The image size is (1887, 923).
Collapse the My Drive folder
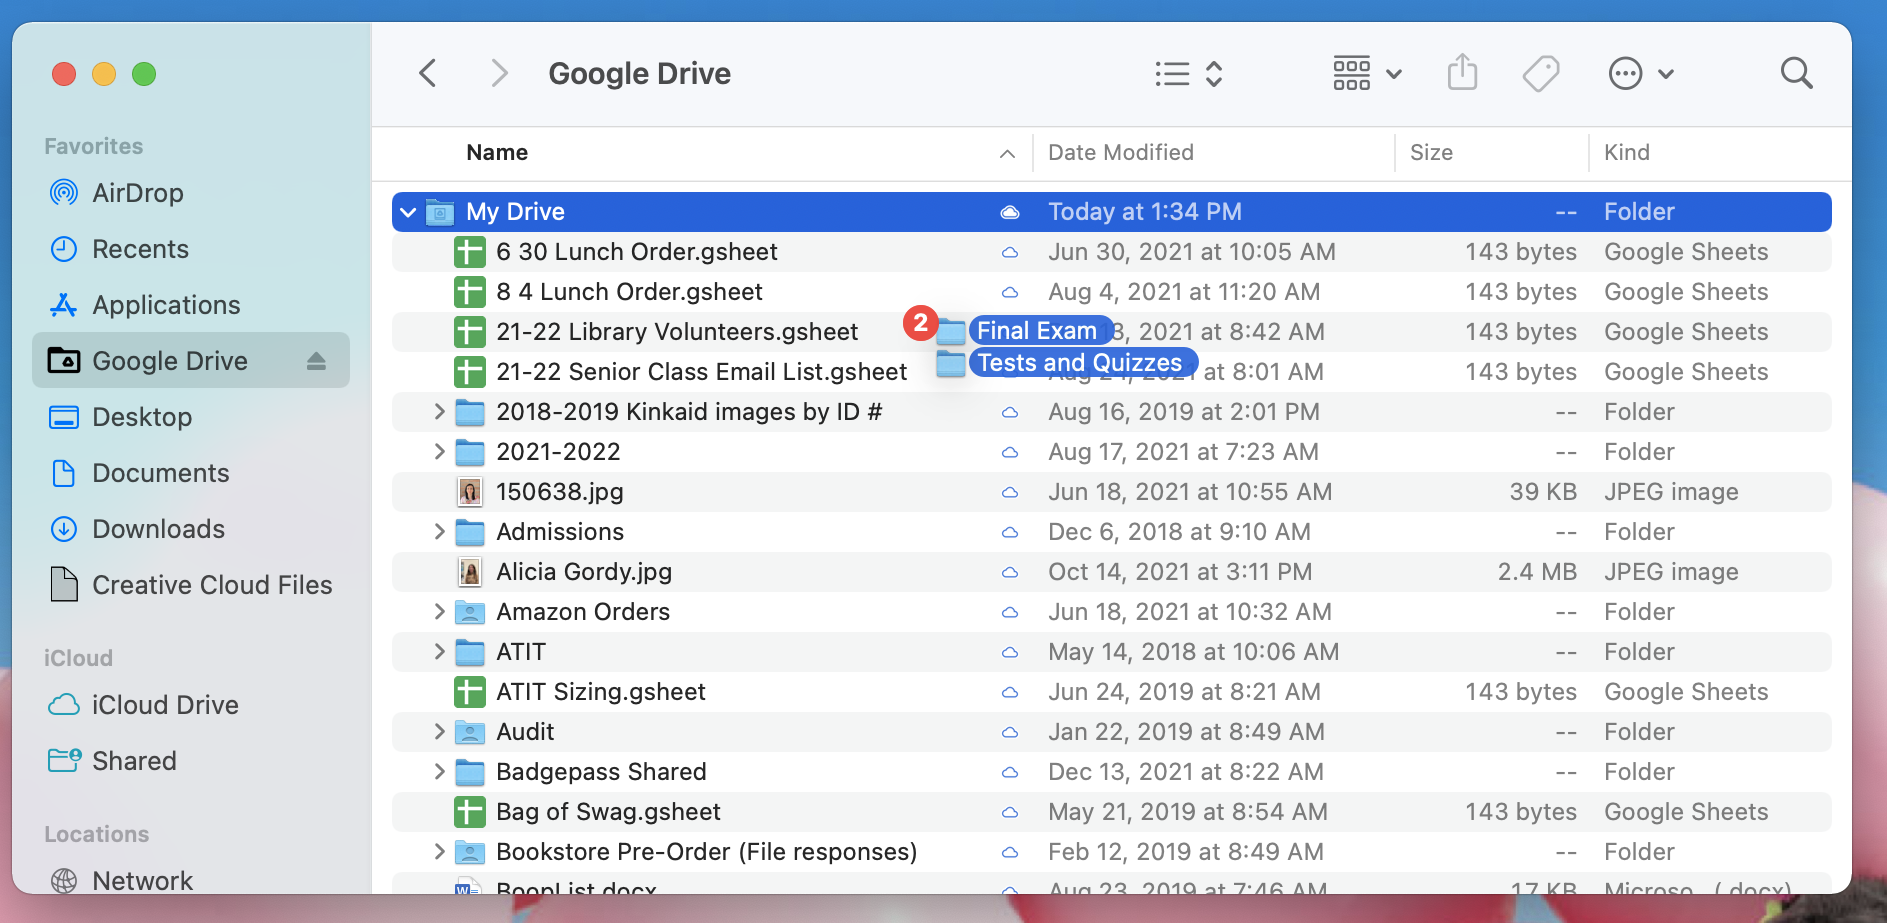[408, 212]
